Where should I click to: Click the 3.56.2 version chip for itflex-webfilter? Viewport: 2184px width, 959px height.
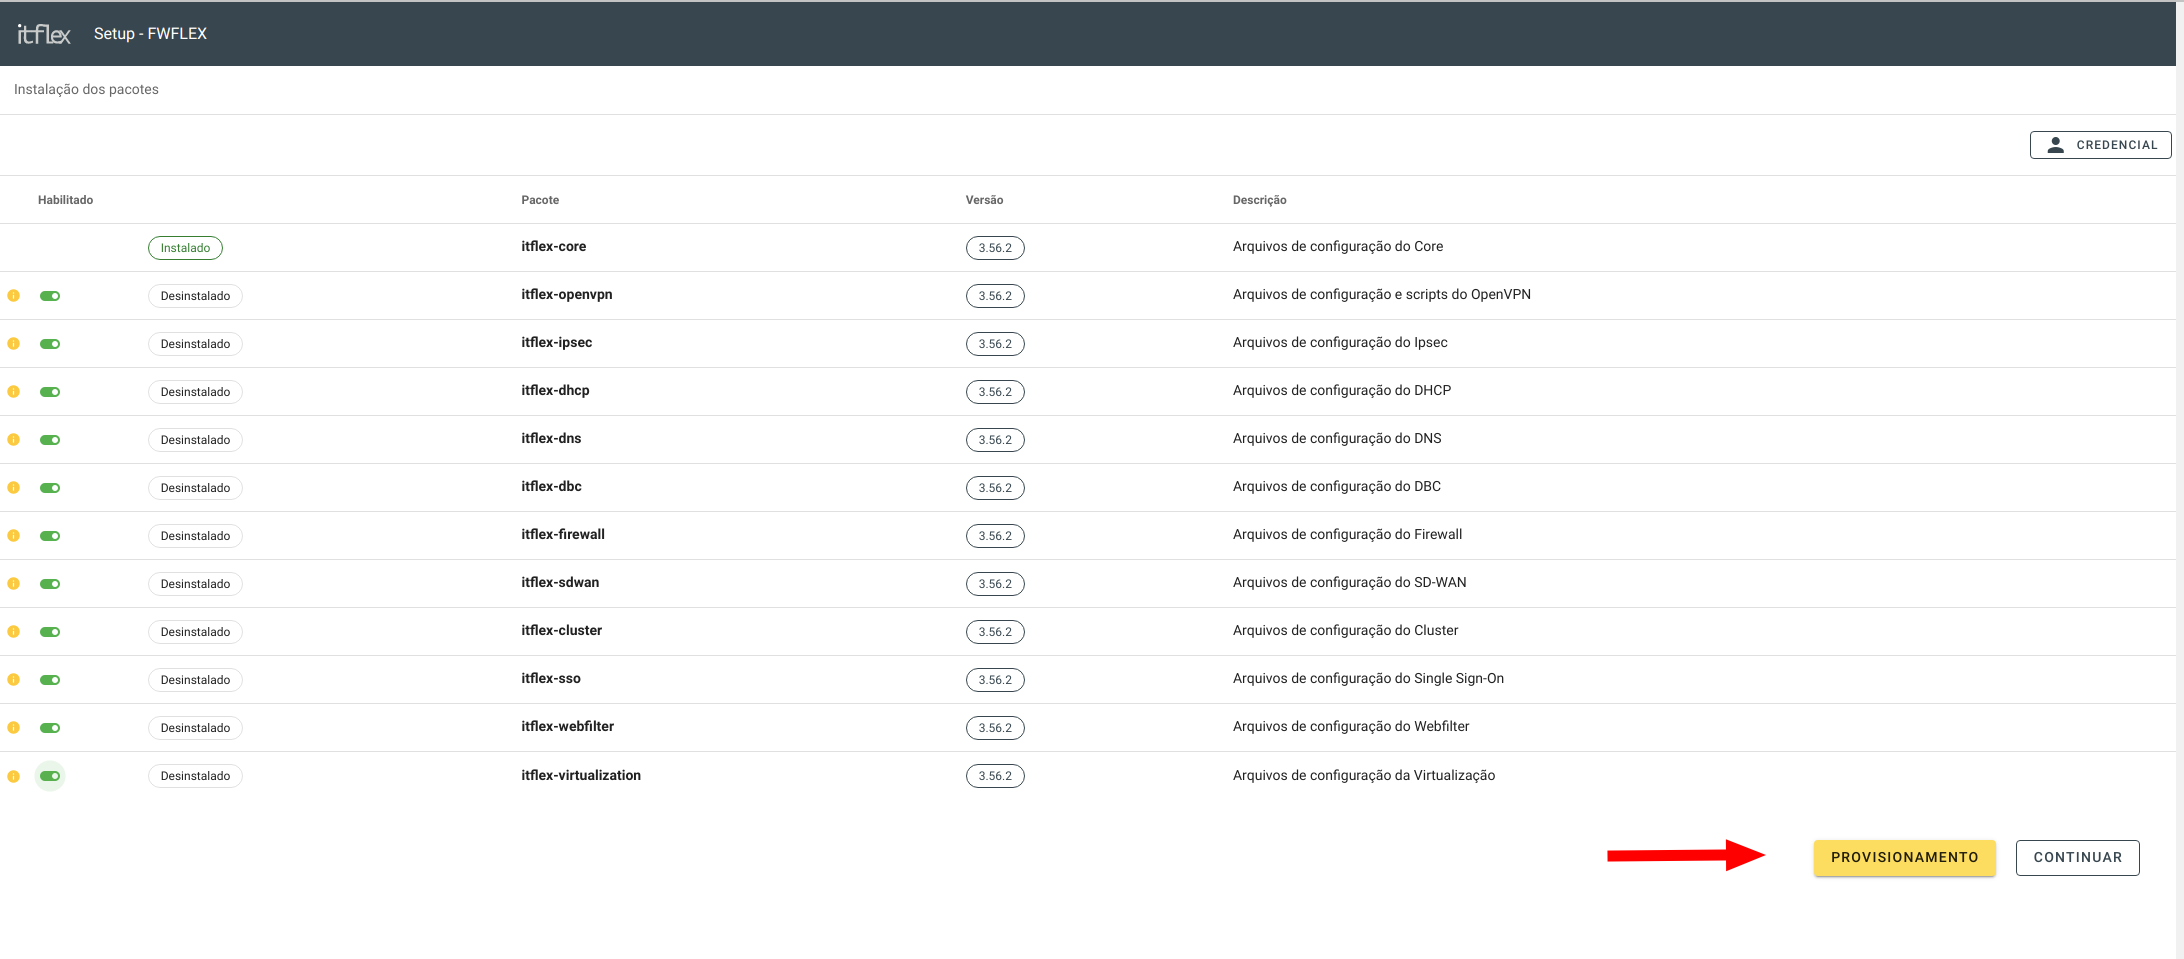coord(995,728)
